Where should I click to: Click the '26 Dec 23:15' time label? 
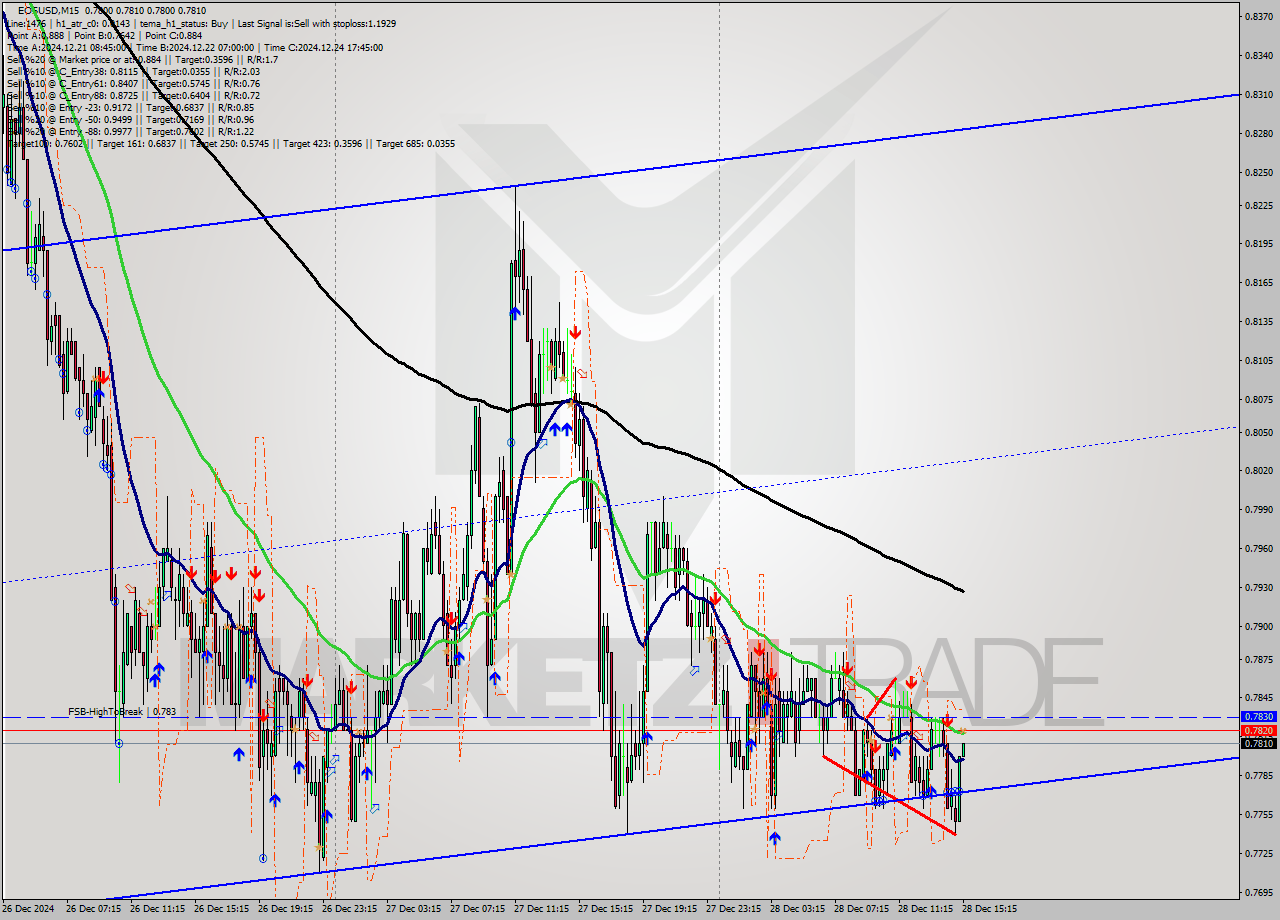coord(349,909)
